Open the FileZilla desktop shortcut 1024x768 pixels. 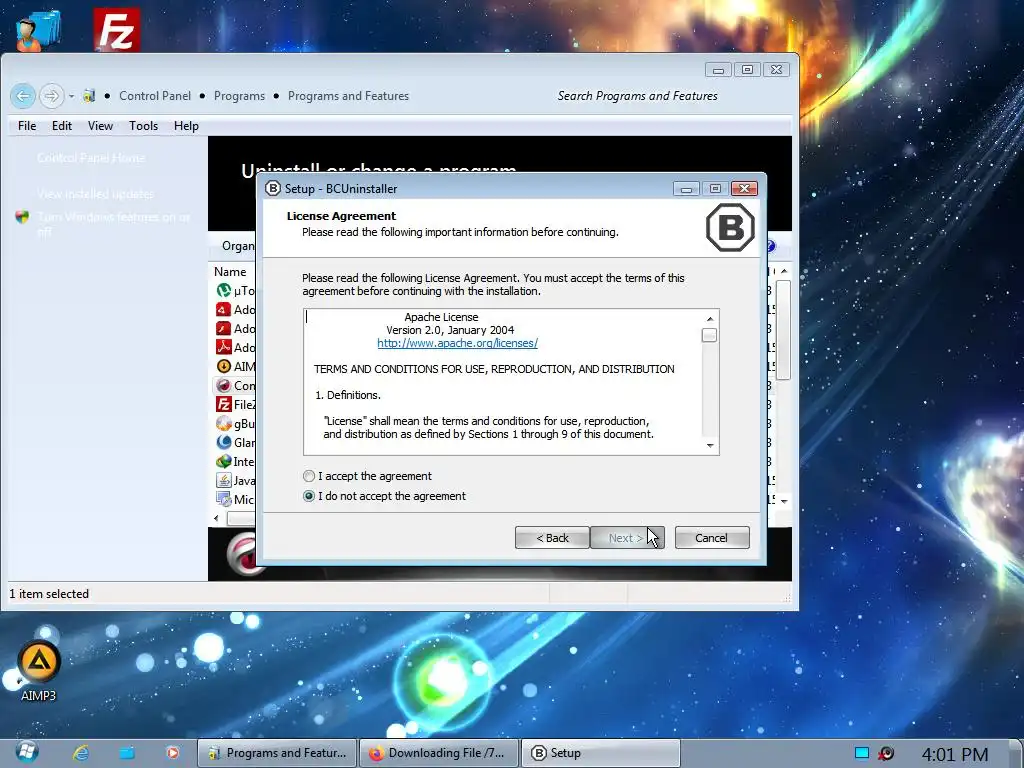[116, 29]
